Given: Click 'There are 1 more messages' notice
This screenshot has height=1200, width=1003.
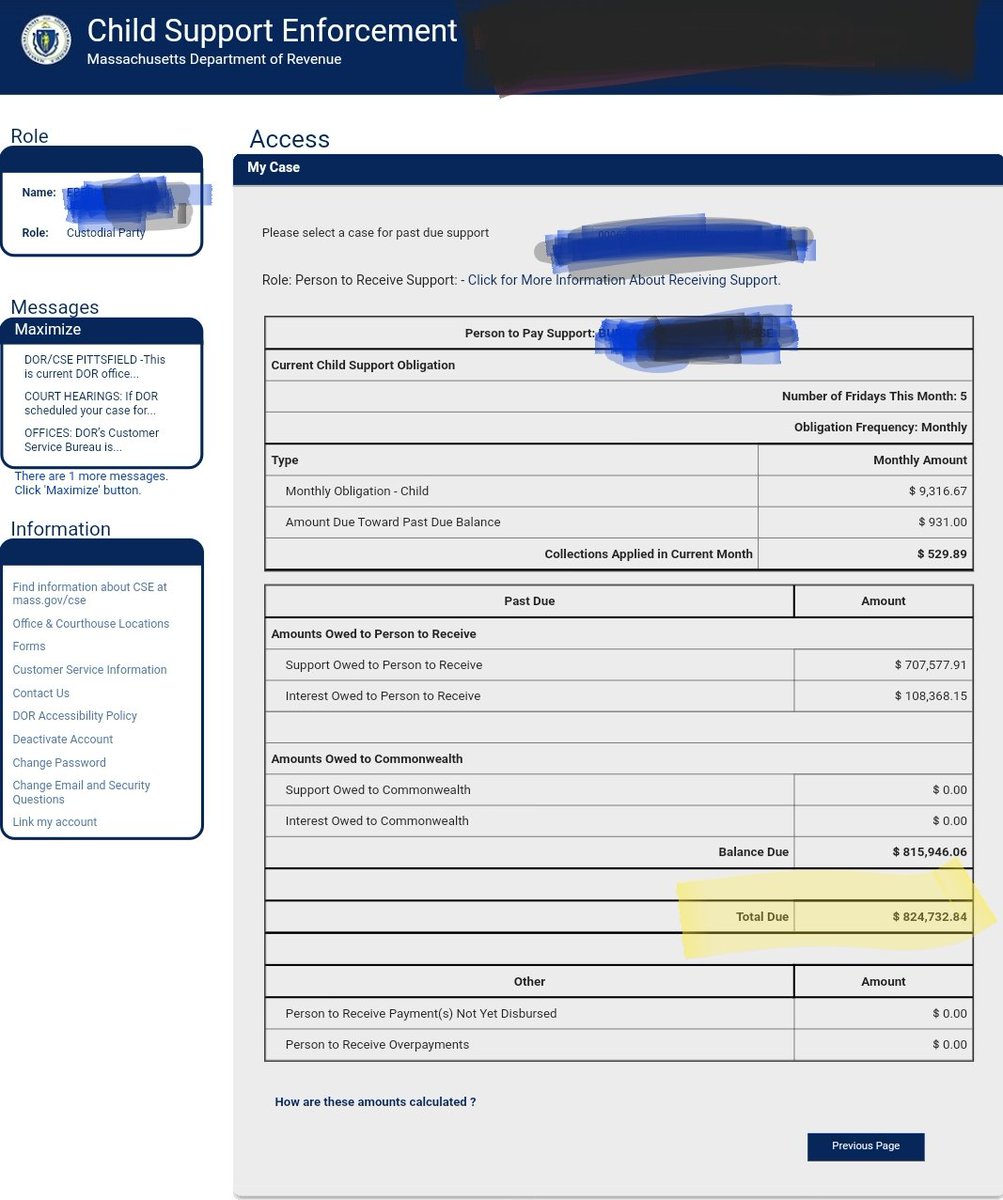Looking at the screenshot, I should coord(91,483).
